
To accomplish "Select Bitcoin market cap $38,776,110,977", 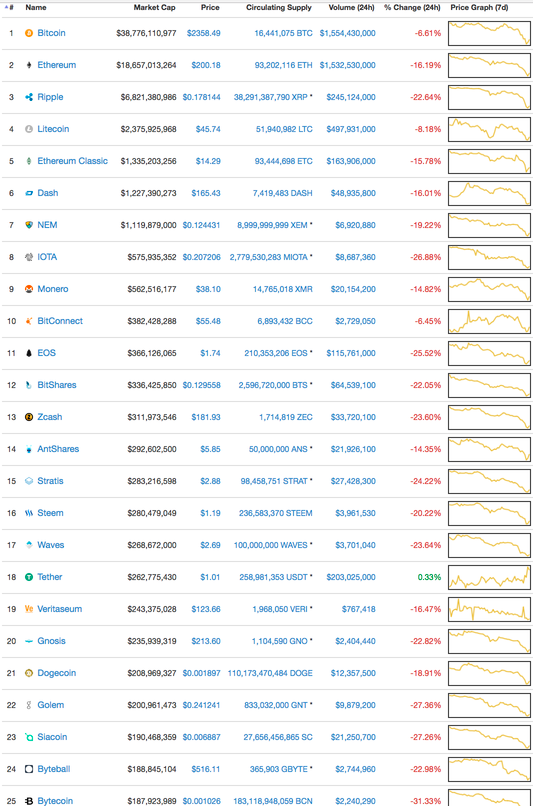I will (146, 33).
